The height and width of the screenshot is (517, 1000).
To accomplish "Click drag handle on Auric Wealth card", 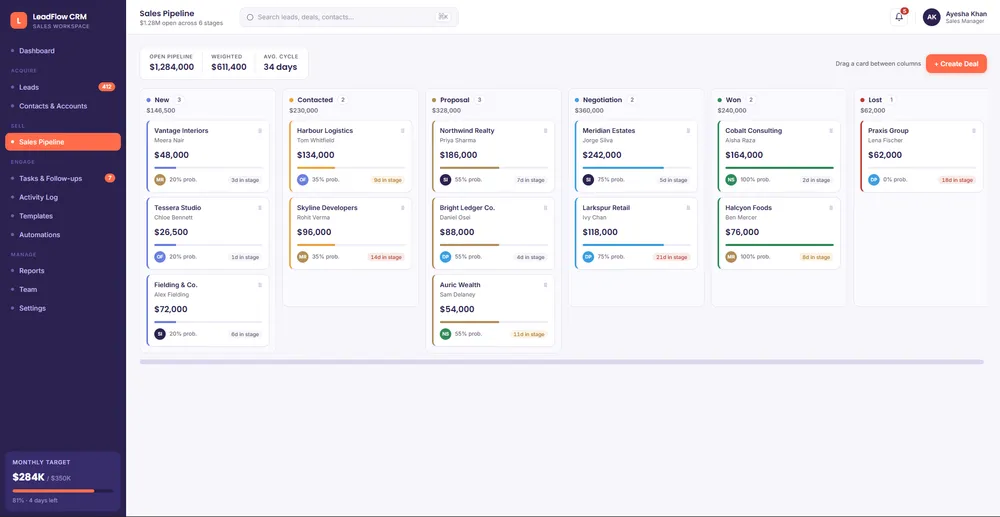I will click(x=545, y=285).
